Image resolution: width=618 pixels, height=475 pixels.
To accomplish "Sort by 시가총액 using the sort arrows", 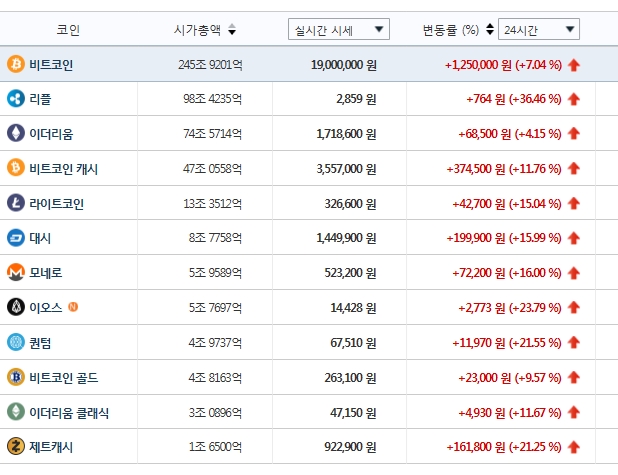I will (232, 30).
